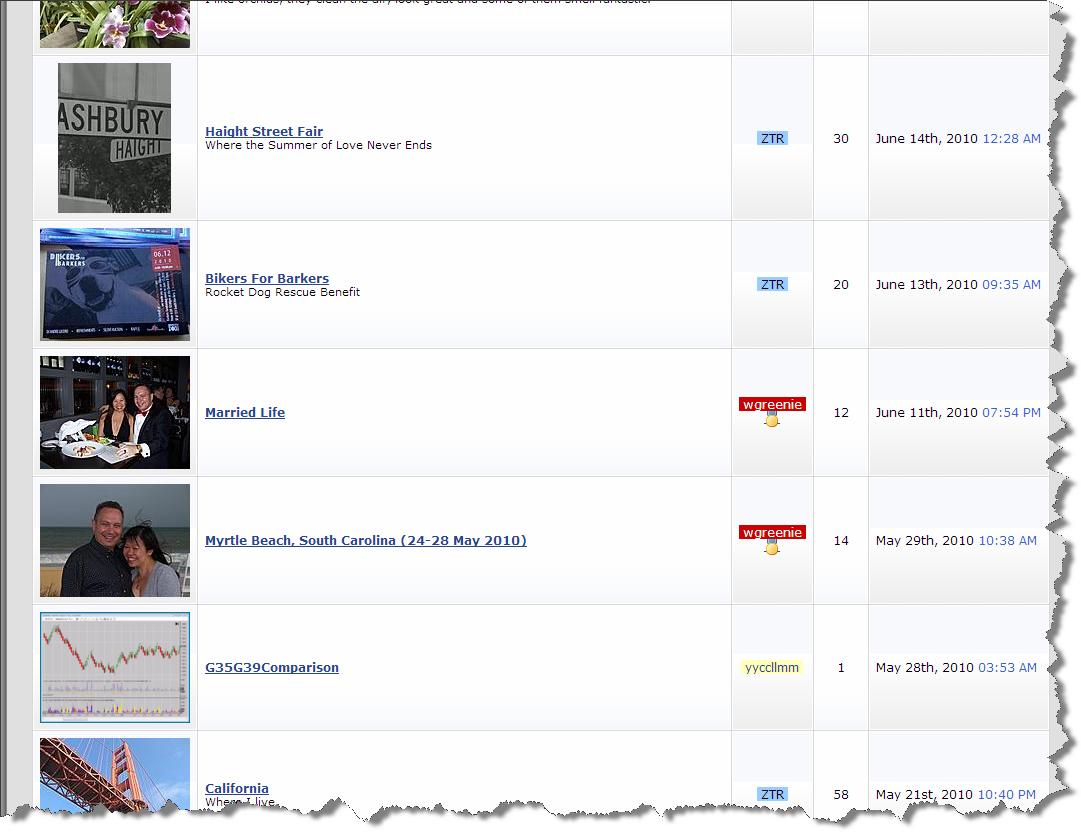The image size is (1081, 832).
Task: Click the Myrtle Beach couple thumbnail
Action: 114,540
